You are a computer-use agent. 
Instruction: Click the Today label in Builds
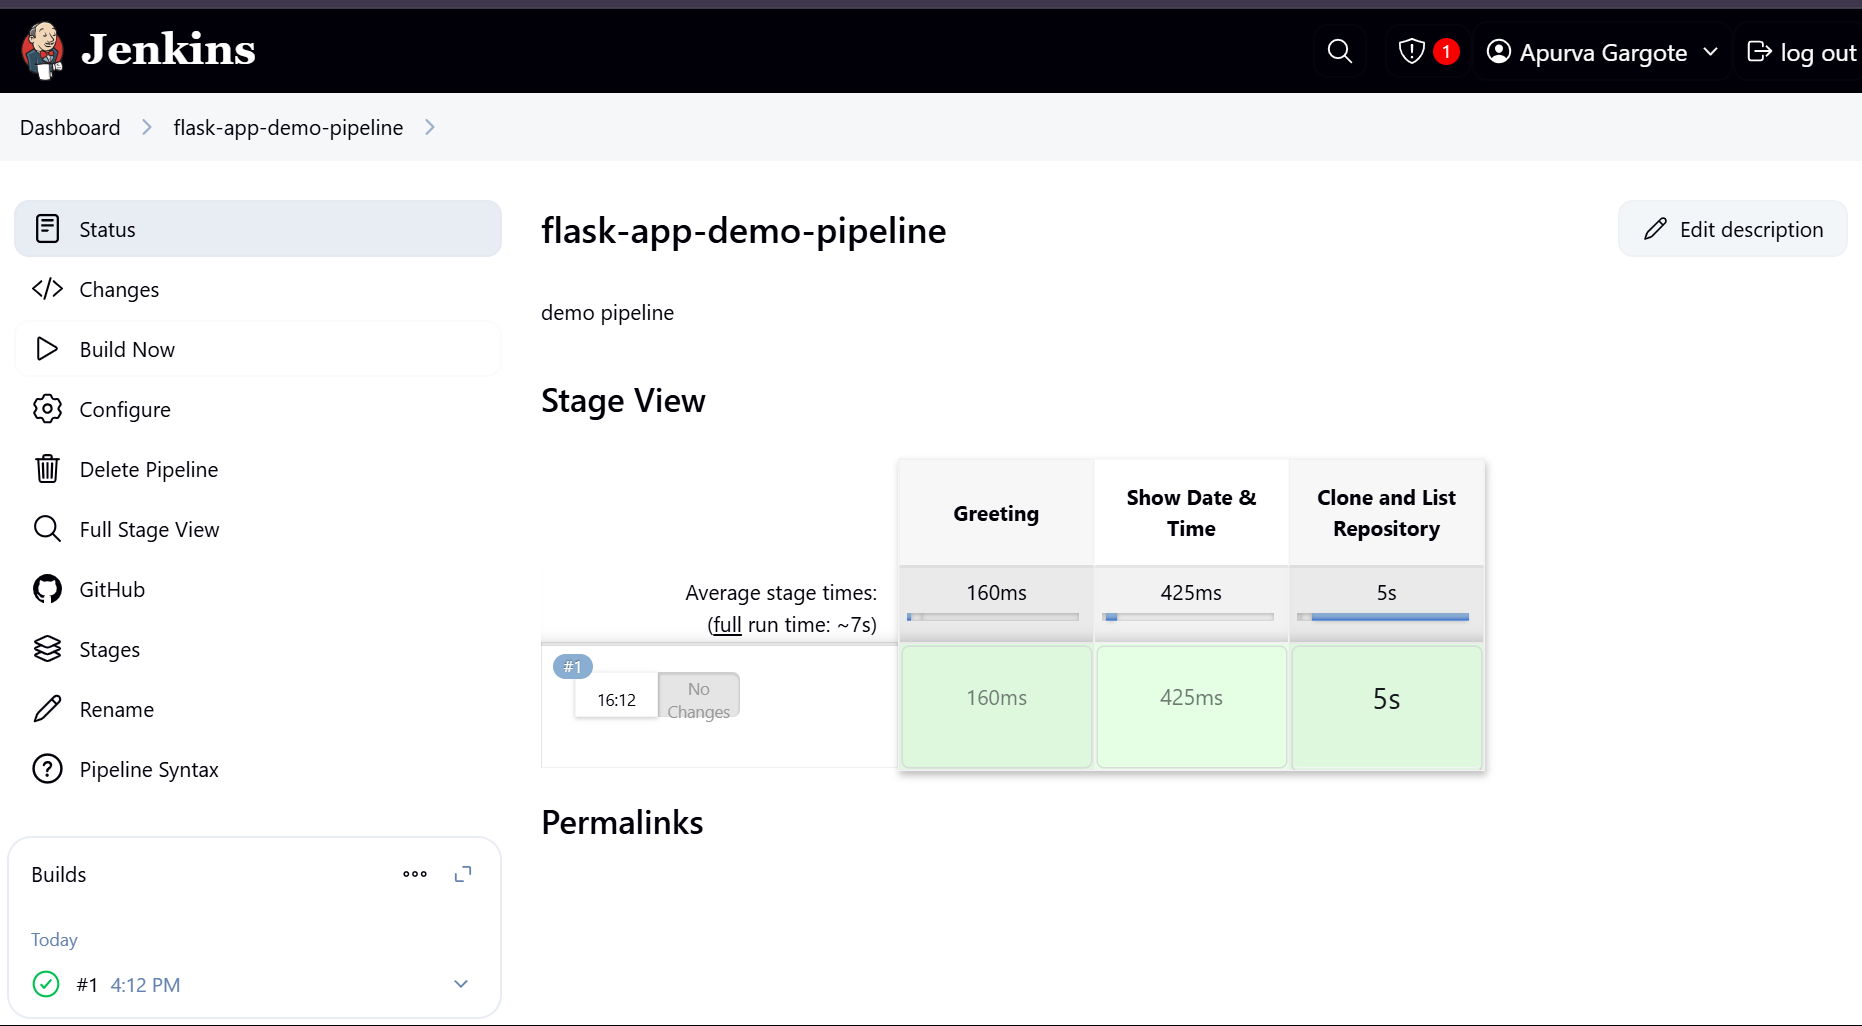(x=54, y=940)
